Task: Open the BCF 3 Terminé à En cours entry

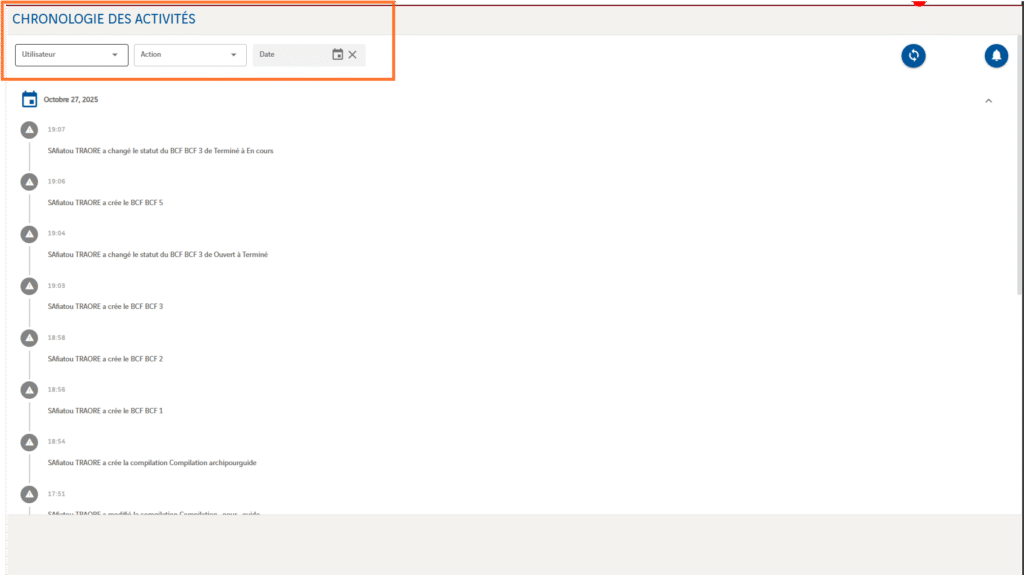Action: [160, 151]
